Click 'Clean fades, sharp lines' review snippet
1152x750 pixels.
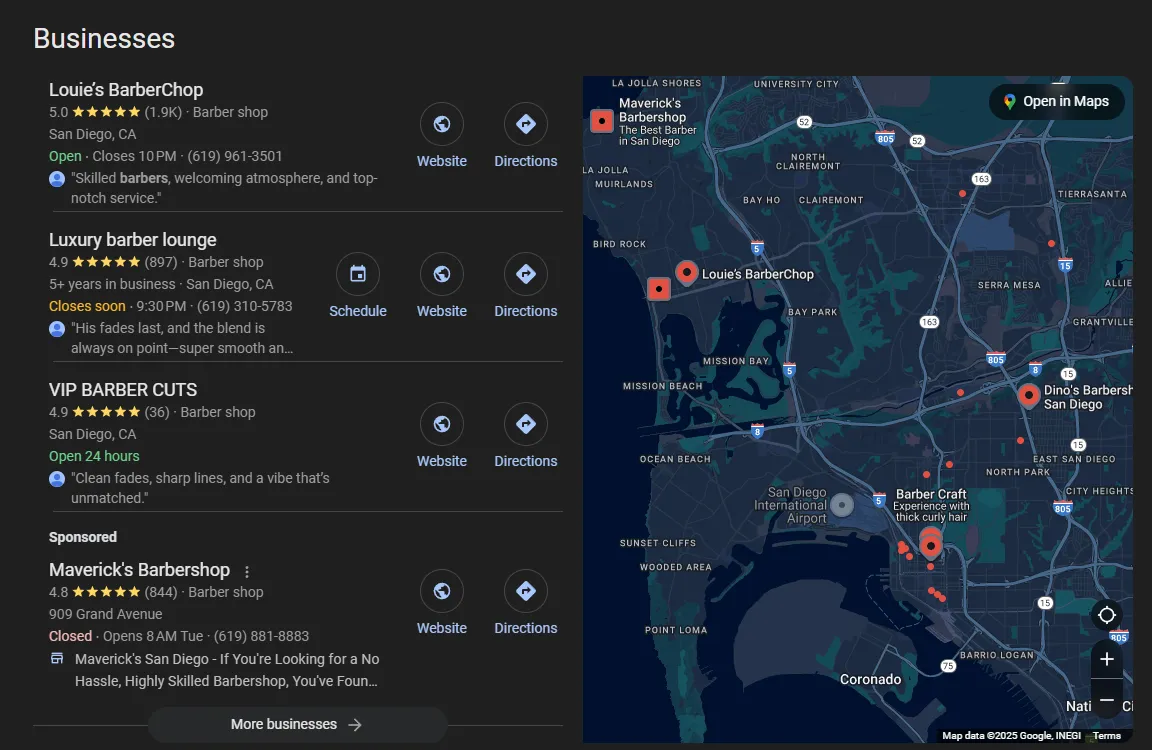(x=200, y=488)
